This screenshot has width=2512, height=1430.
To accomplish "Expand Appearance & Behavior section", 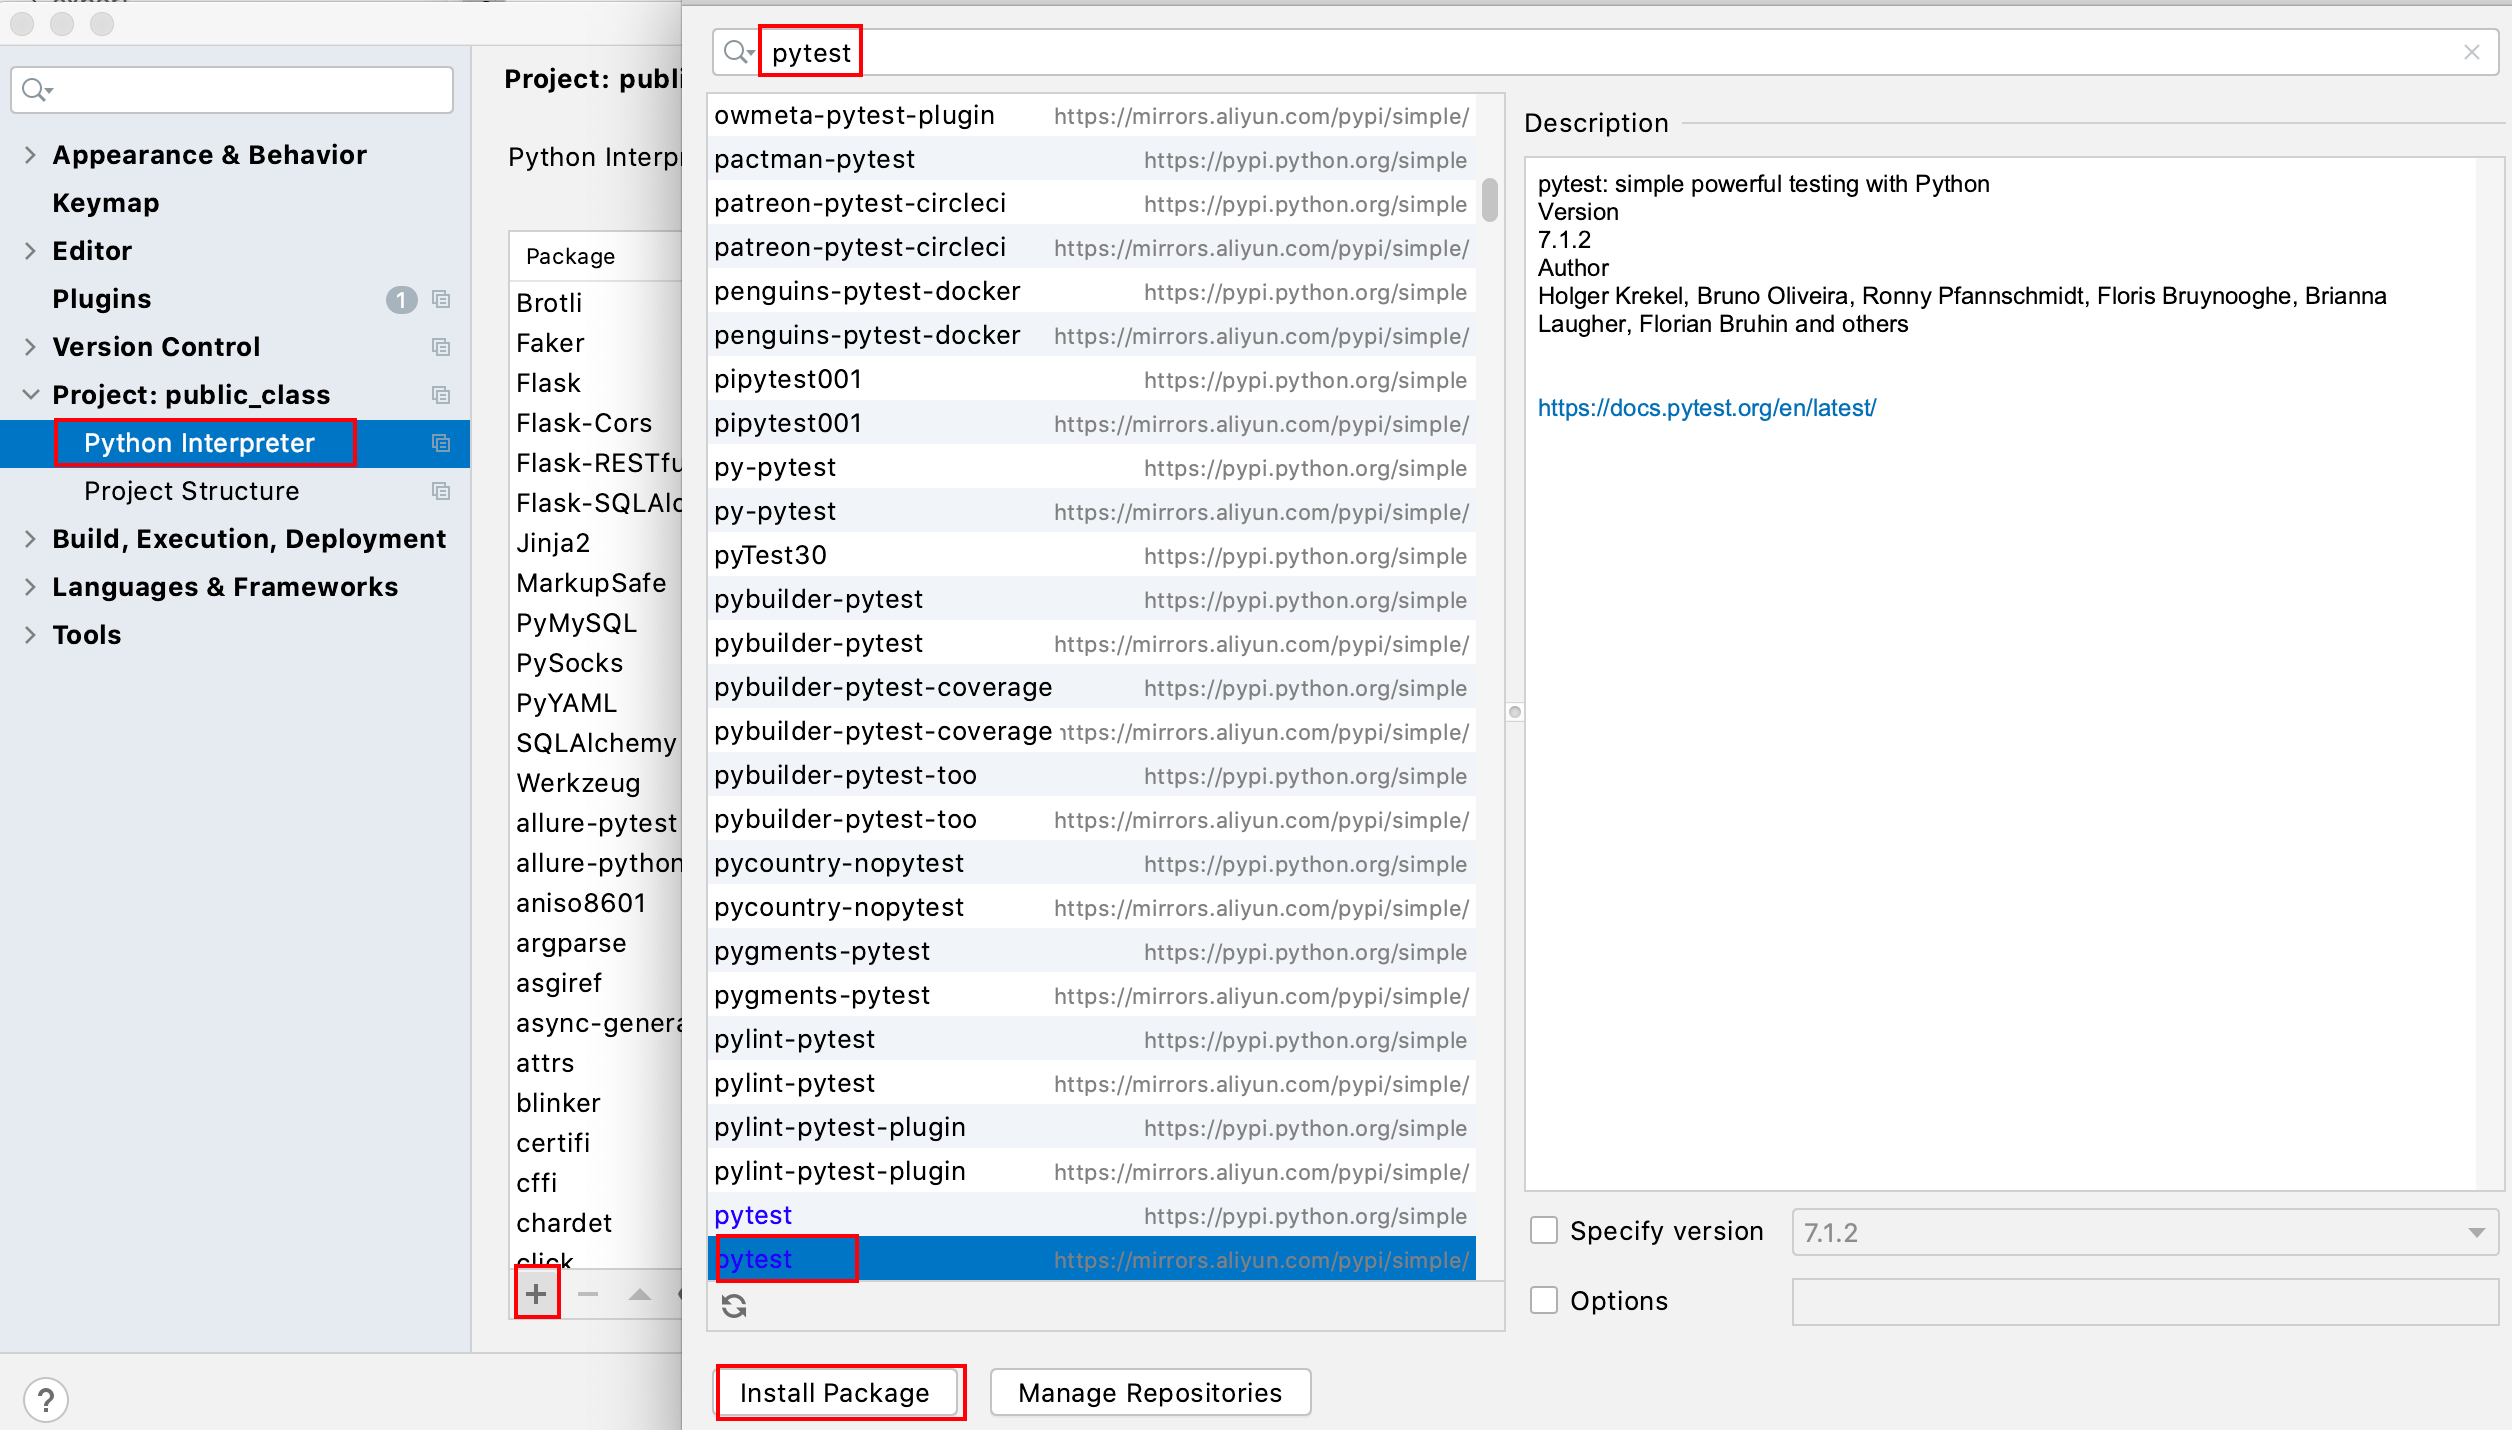I will (x=30, y=155).
